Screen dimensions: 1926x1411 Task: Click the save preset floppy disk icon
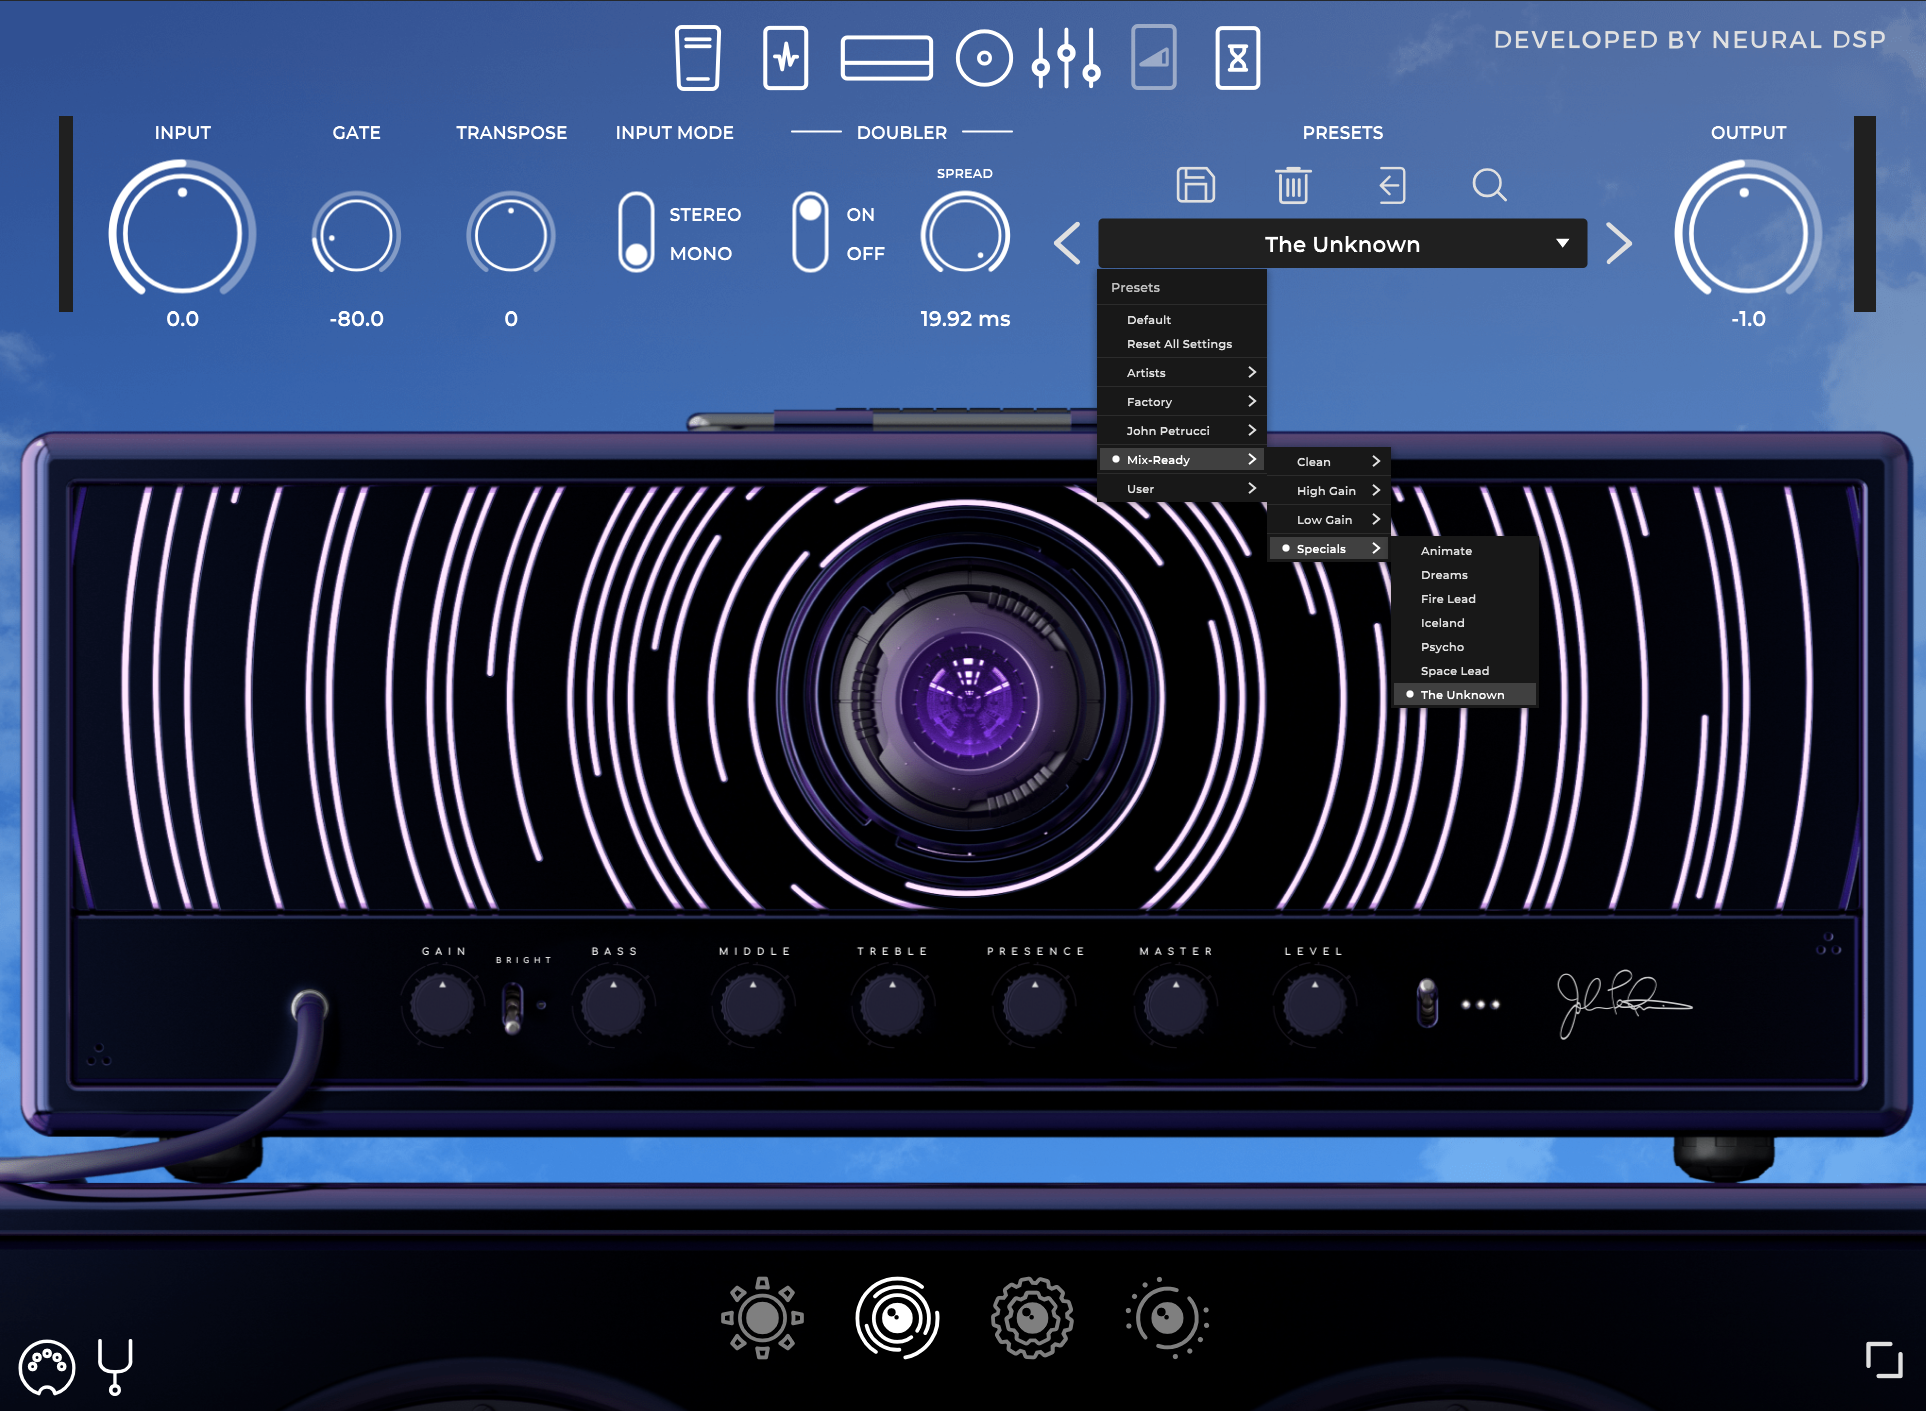pos(1195,185)
